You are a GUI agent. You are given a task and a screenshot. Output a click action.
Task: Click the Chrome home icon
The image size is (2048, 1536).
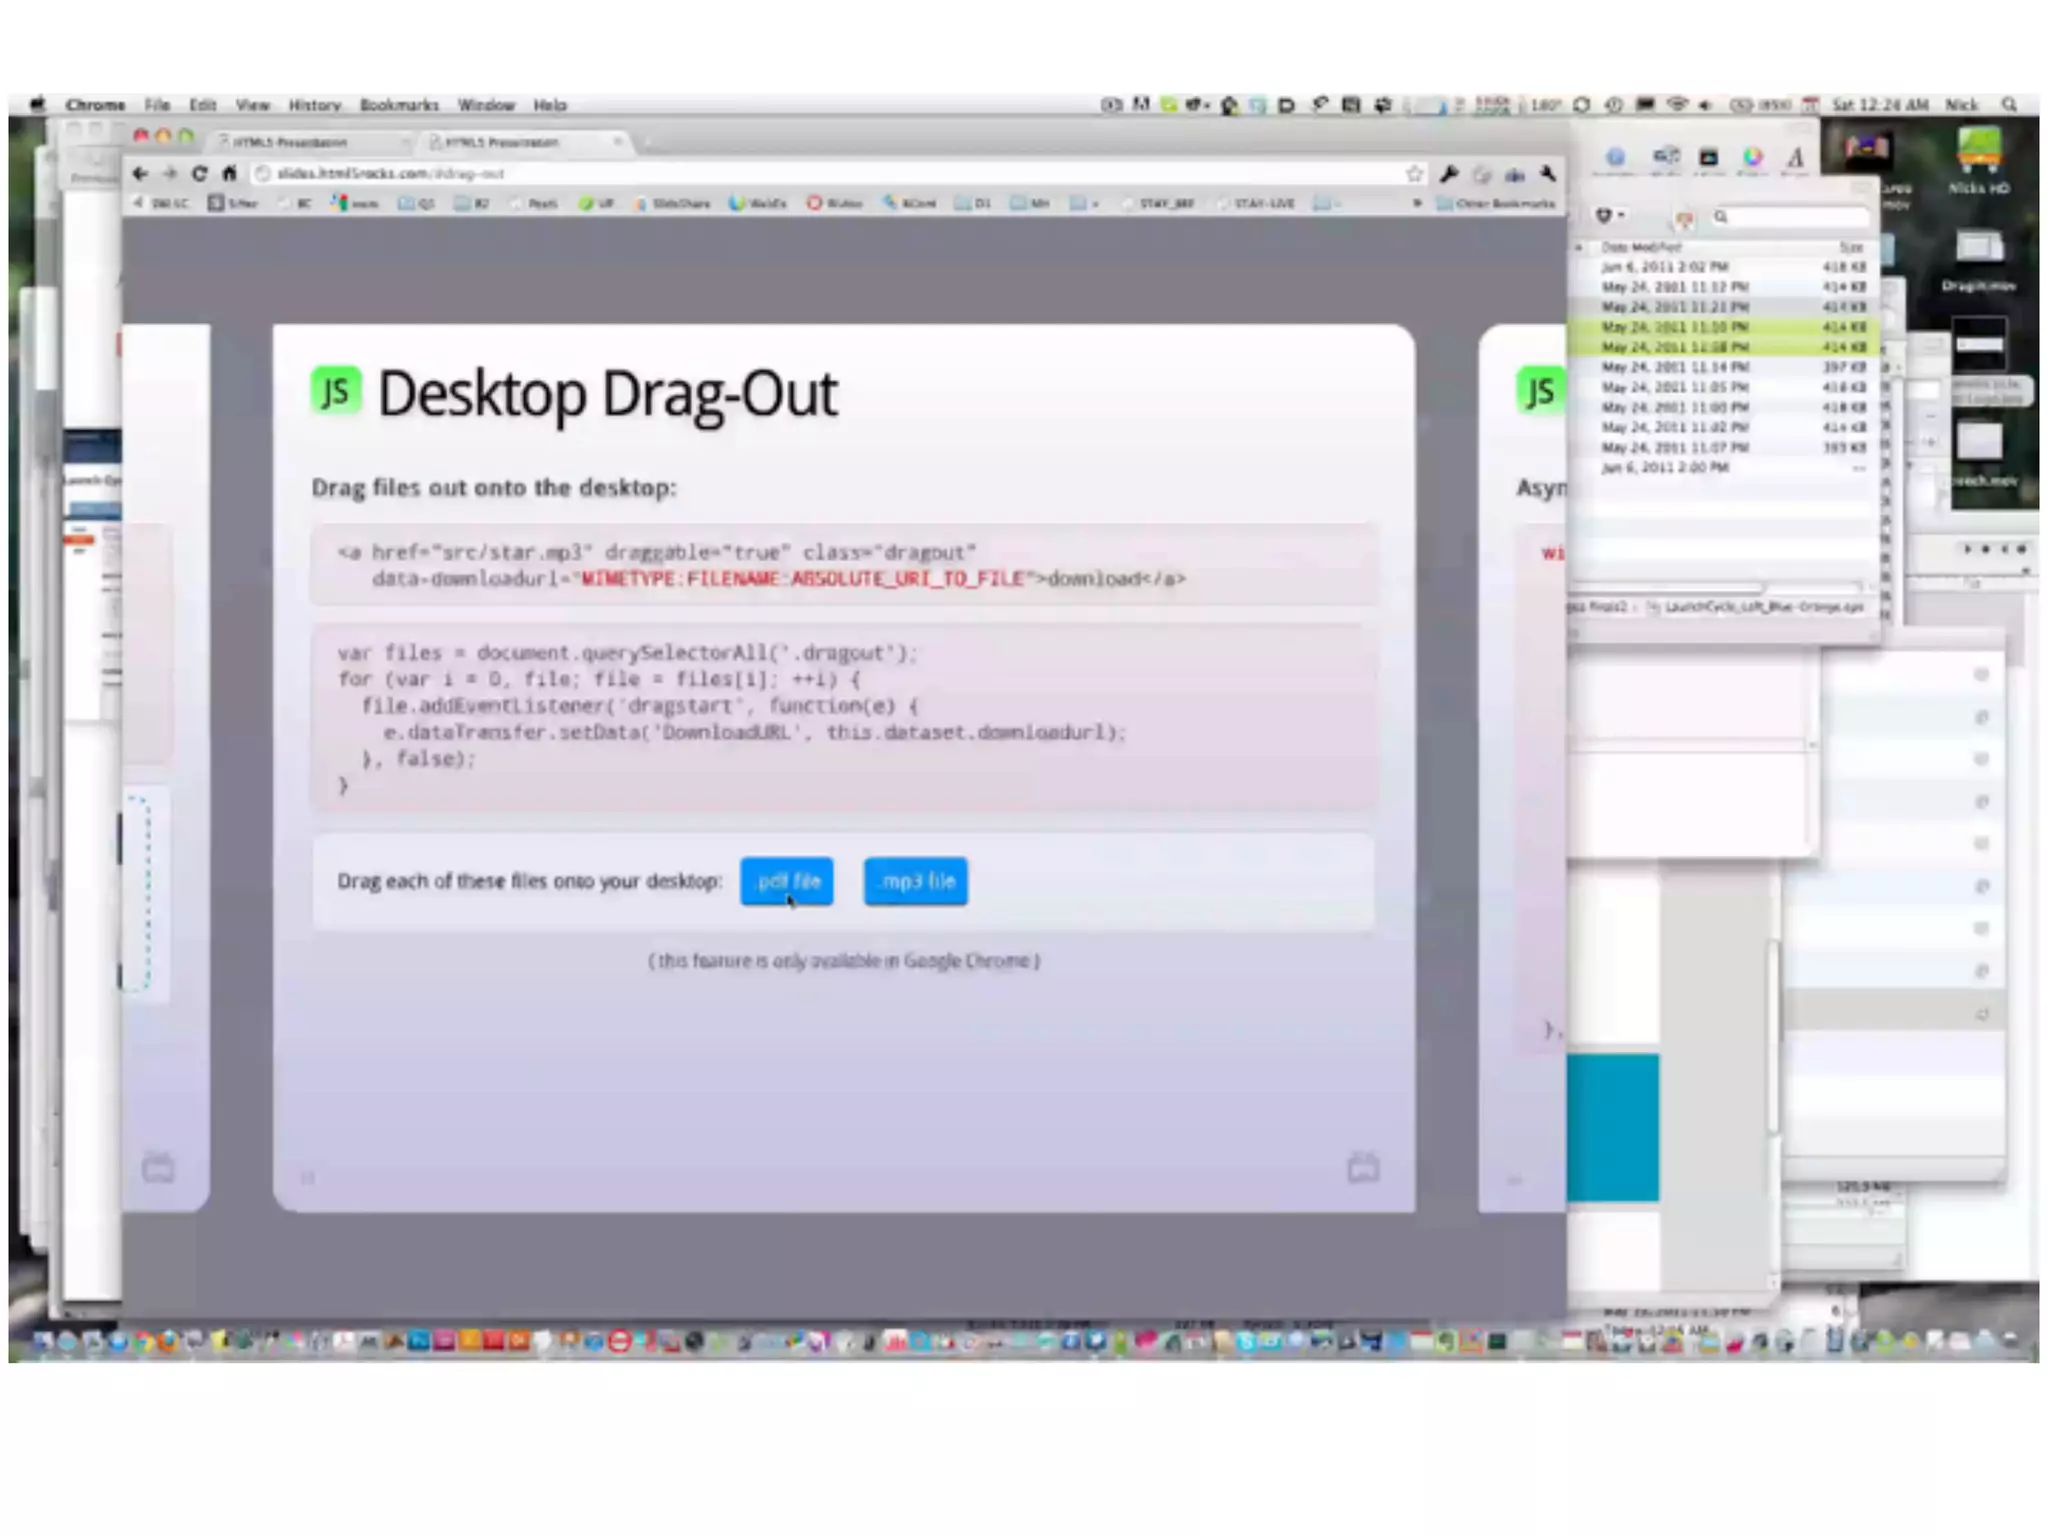(x=229, y=174)
